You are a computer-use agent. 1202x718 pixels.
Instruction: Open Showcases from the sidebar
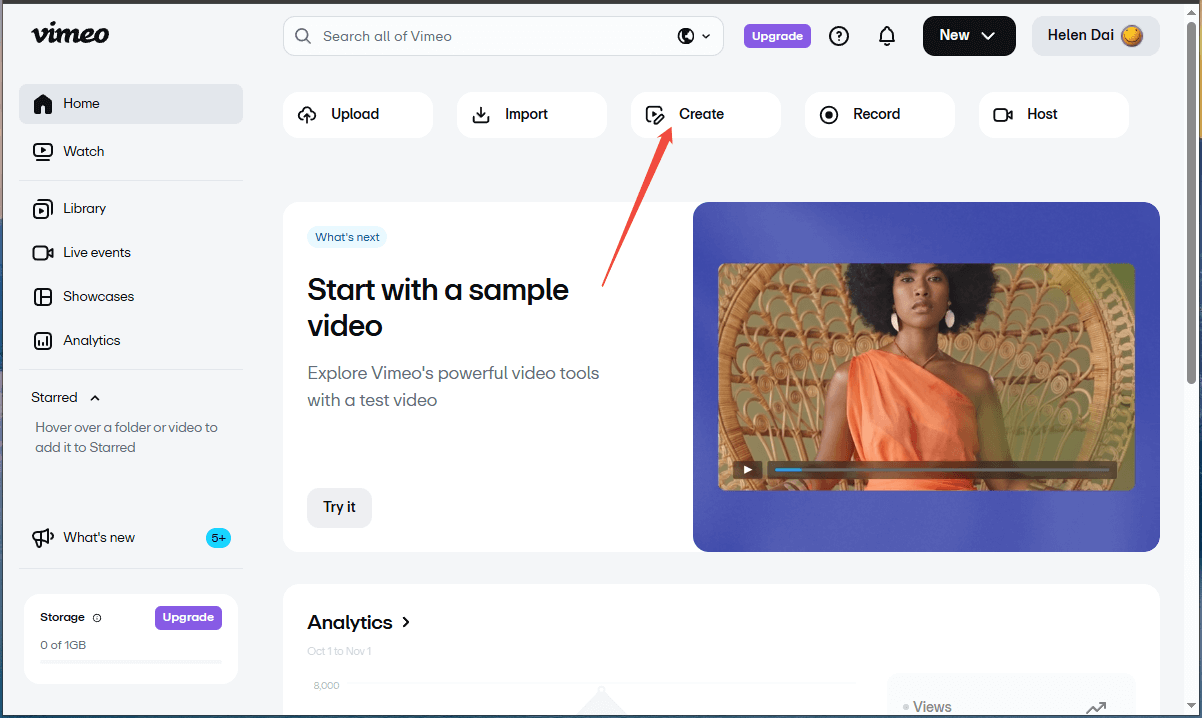95,296
